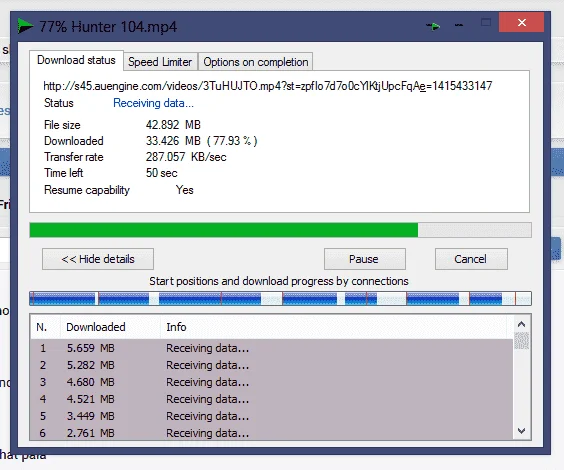Open the Options on completion tab
Viewport: 564px width, 470px height.
point(256,62)
